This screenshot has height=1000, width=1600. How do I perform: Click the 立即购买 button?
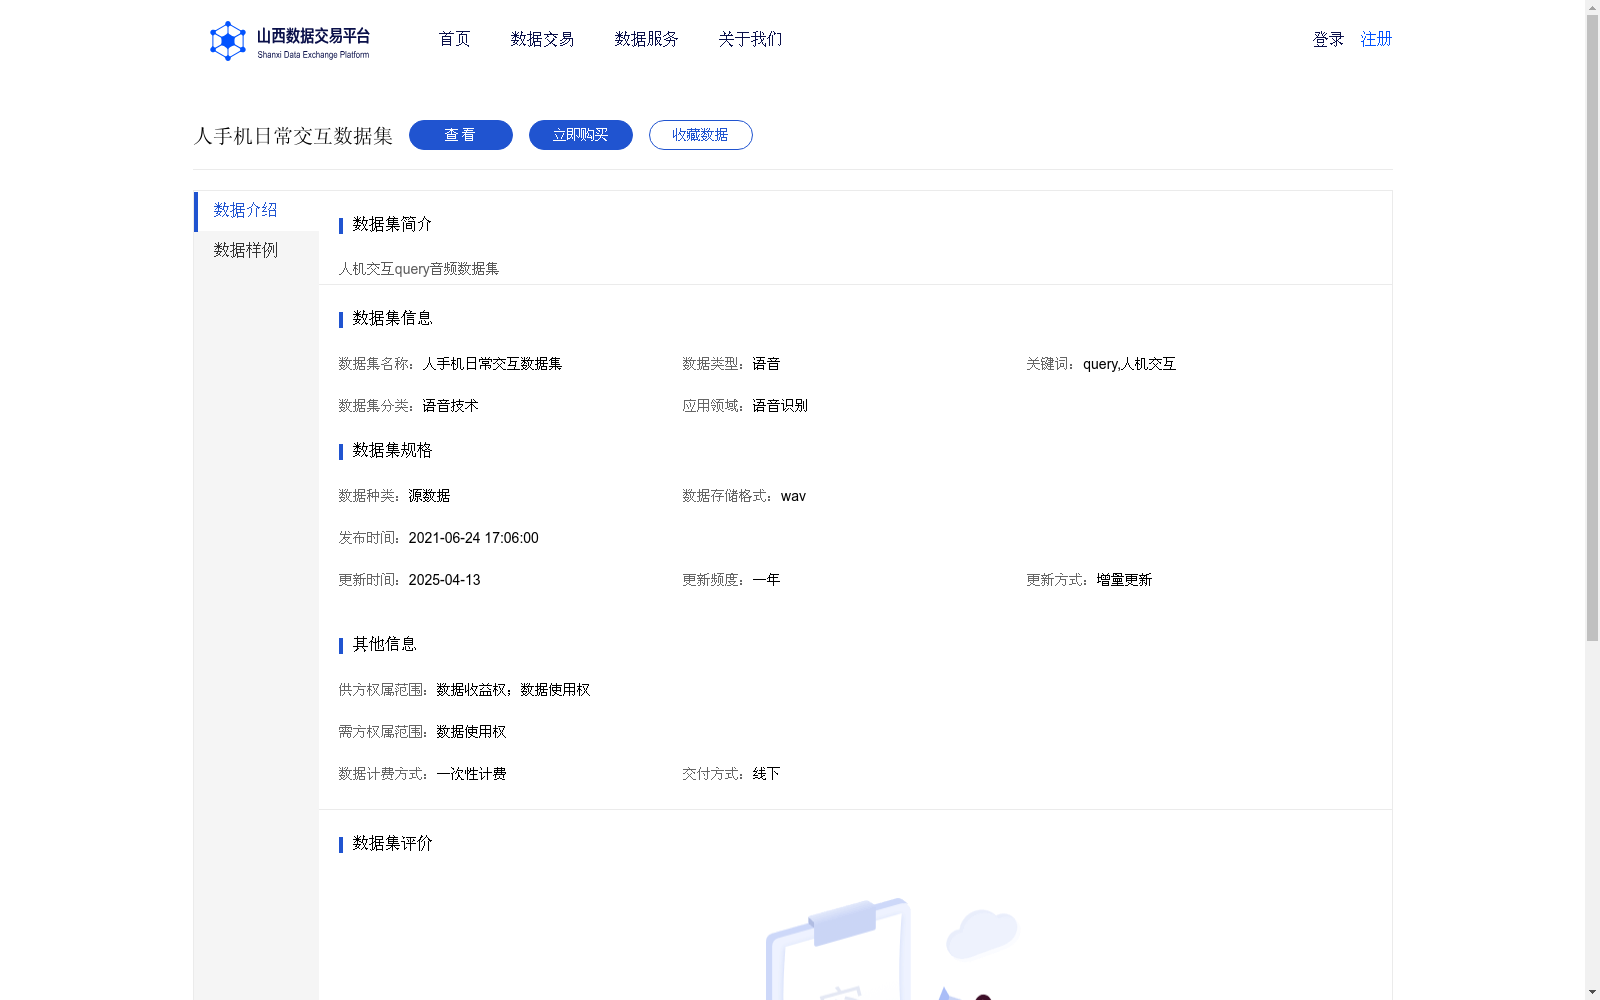[581, 135]
